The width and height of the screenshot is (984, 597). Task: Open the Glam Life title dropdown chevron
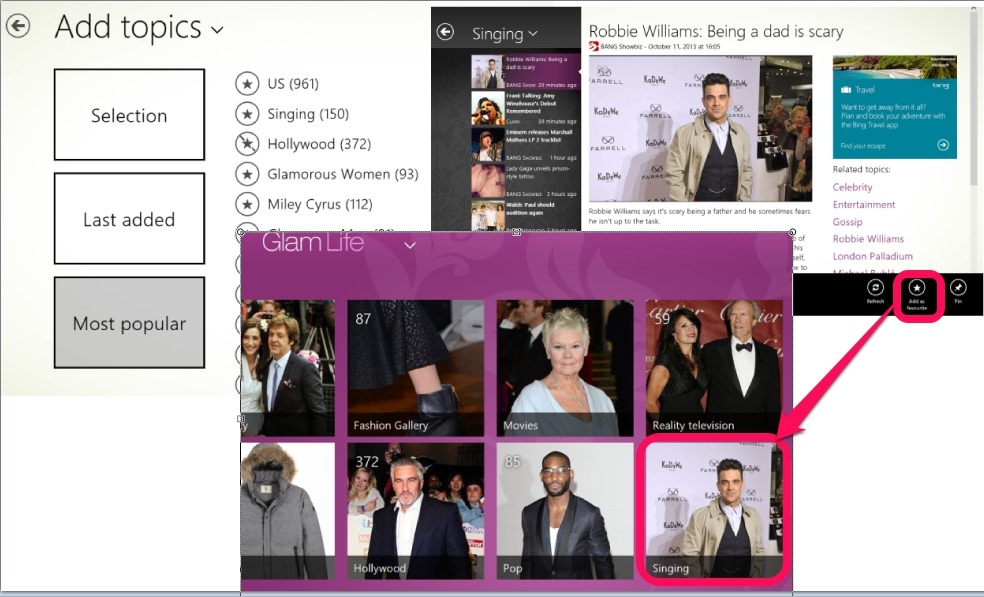coord(410,245)
